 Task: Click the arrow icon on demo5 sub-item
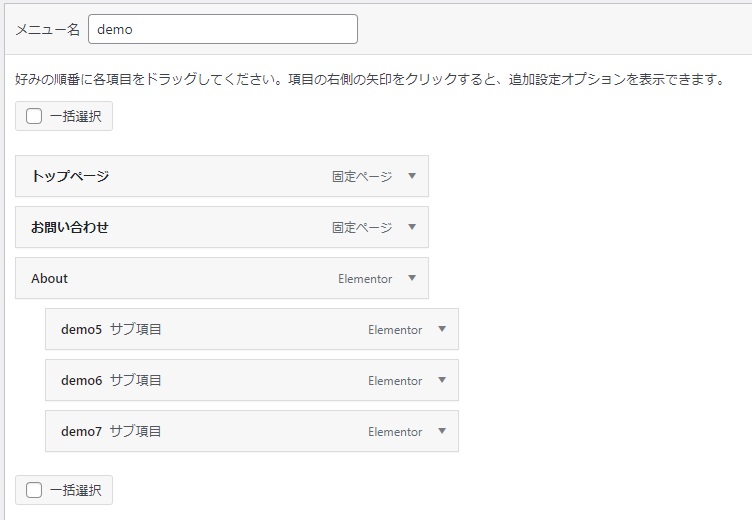(x=441, y=329)
